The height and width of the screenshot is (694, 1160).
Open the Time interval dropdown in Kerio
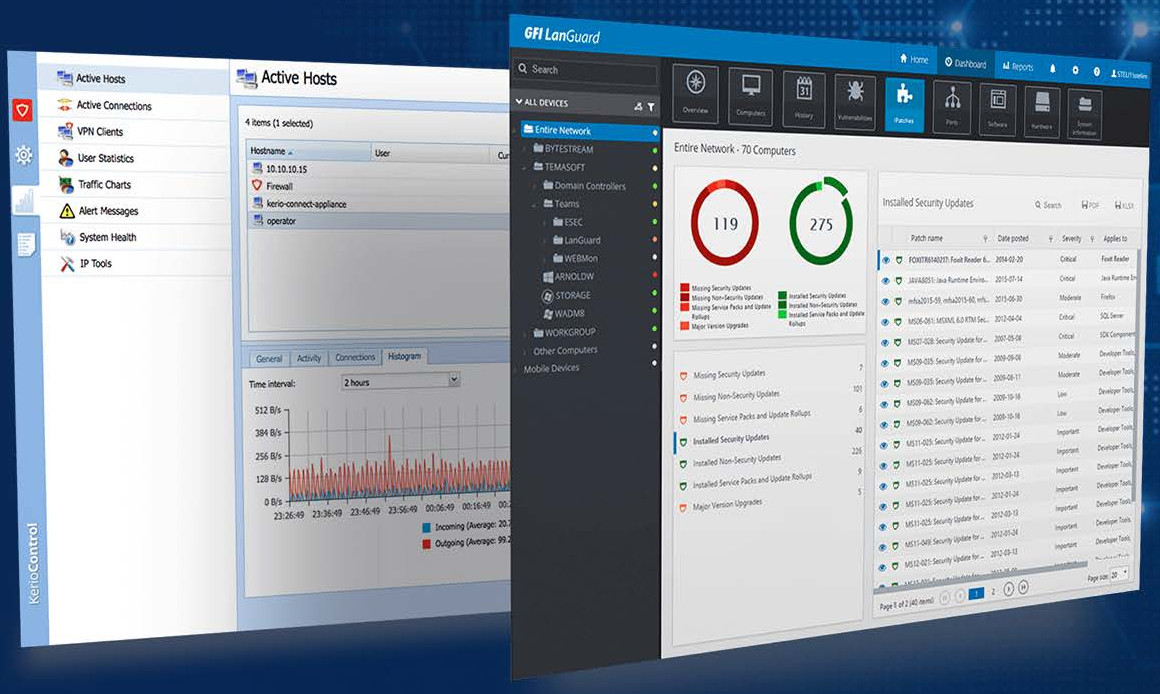401,381
